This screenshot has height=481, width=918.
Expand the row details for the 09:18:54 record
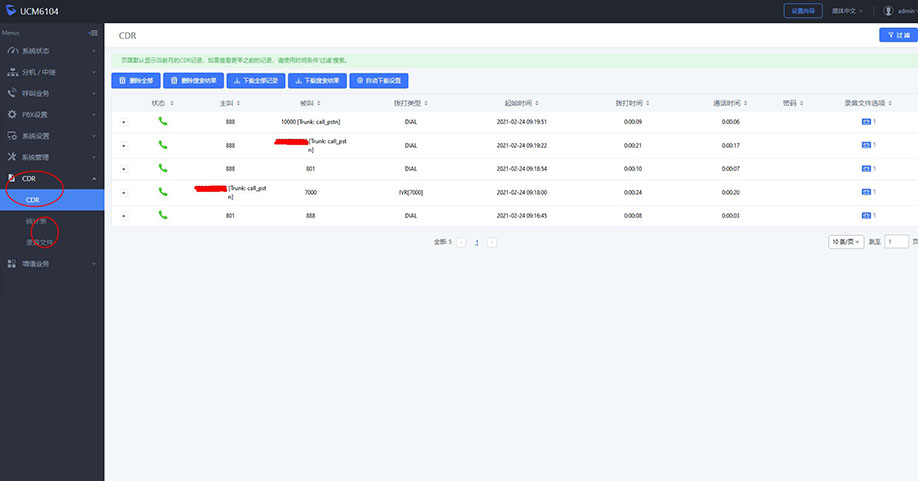pos(124,169)
